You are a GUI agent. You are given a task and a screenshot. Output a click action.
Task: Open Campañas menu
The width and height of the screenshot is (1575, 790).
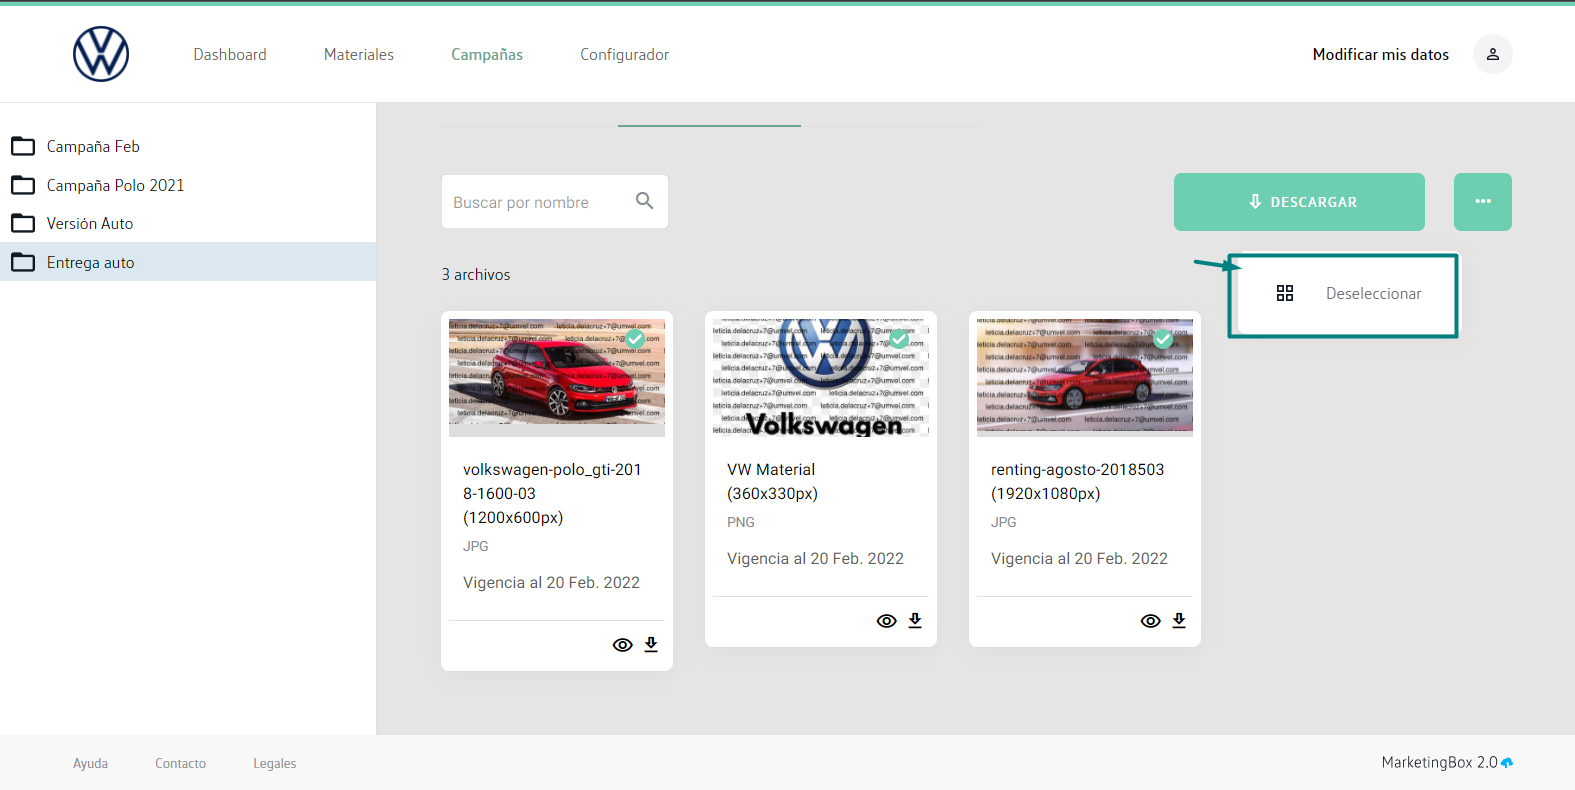pos(487,54)
